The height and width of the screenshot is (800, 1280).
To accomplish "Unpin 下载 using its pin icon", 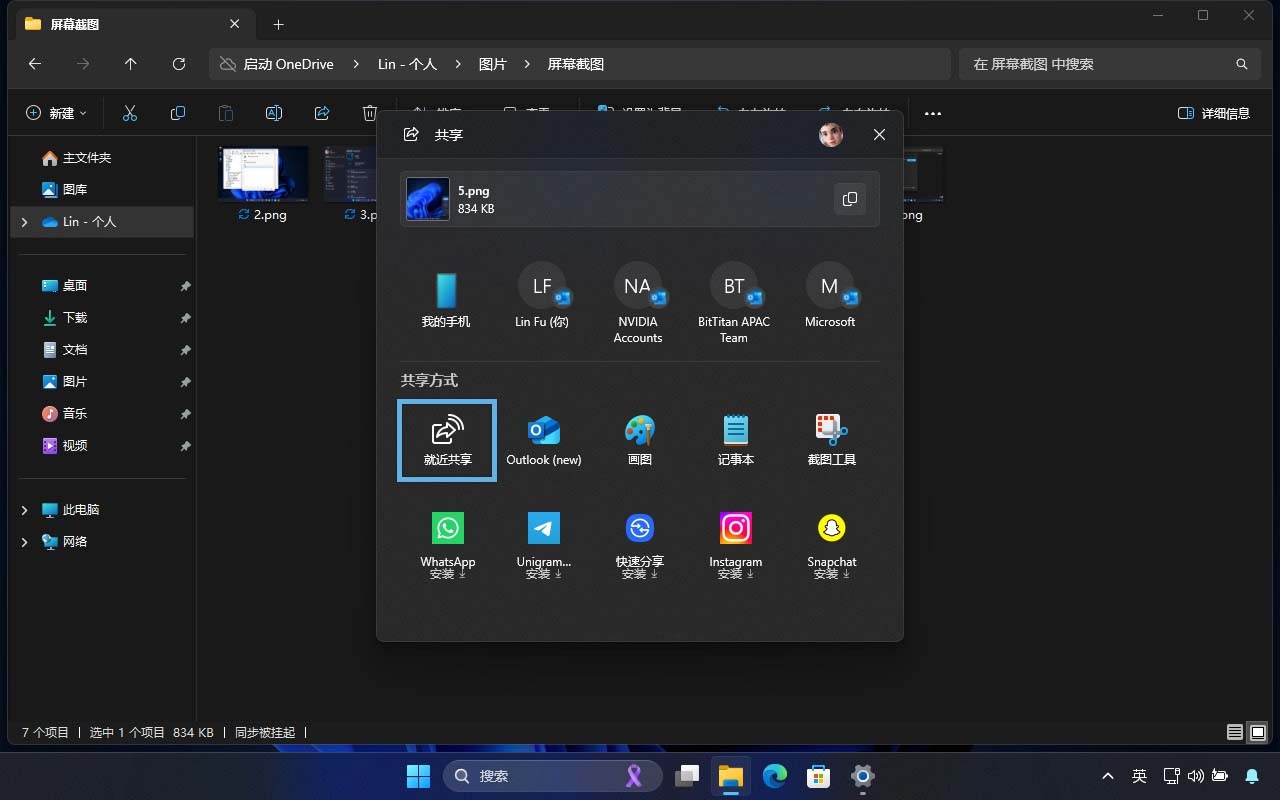I will (x=185, y=318).
